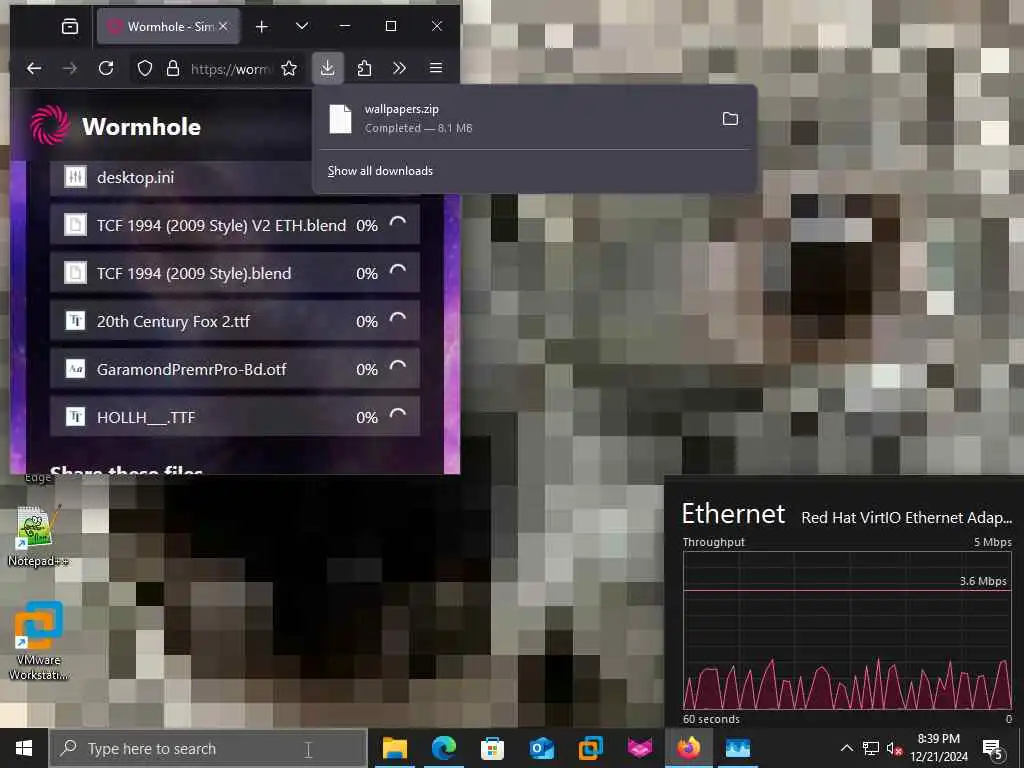Viewport: 1024px width, 768px height.
Task: Click the Wormhole title text
Action: pyautogui.click(x=141, y=127)
